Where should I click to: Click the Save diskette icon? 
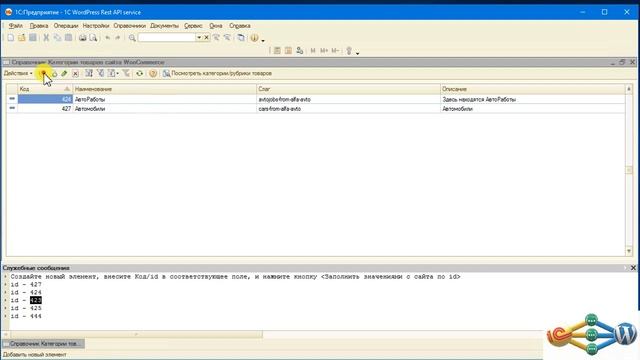(33, 38)
